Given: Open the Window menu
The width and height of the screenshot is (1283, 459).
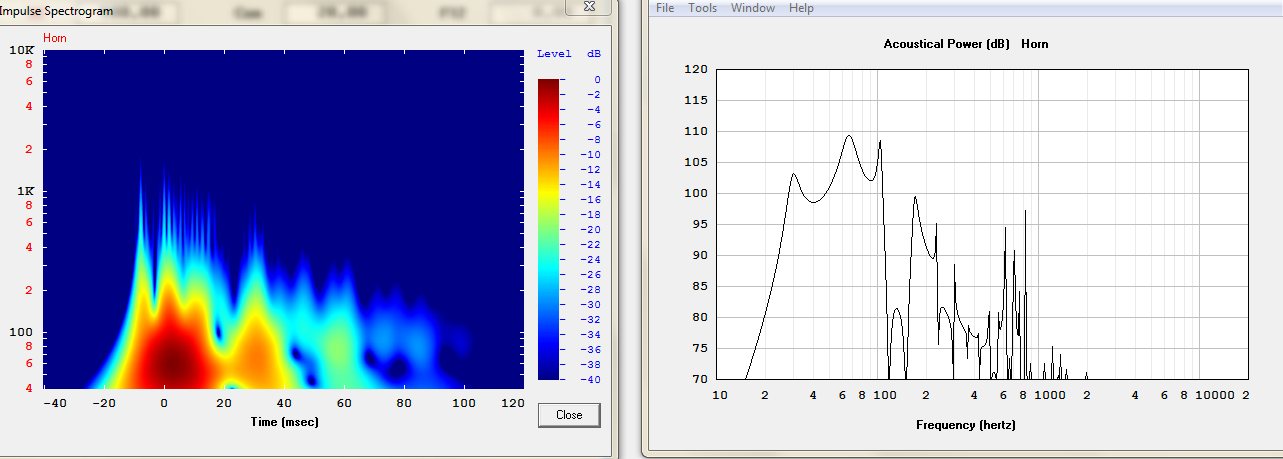Looking at the screenshot, I should pos(752,8).
